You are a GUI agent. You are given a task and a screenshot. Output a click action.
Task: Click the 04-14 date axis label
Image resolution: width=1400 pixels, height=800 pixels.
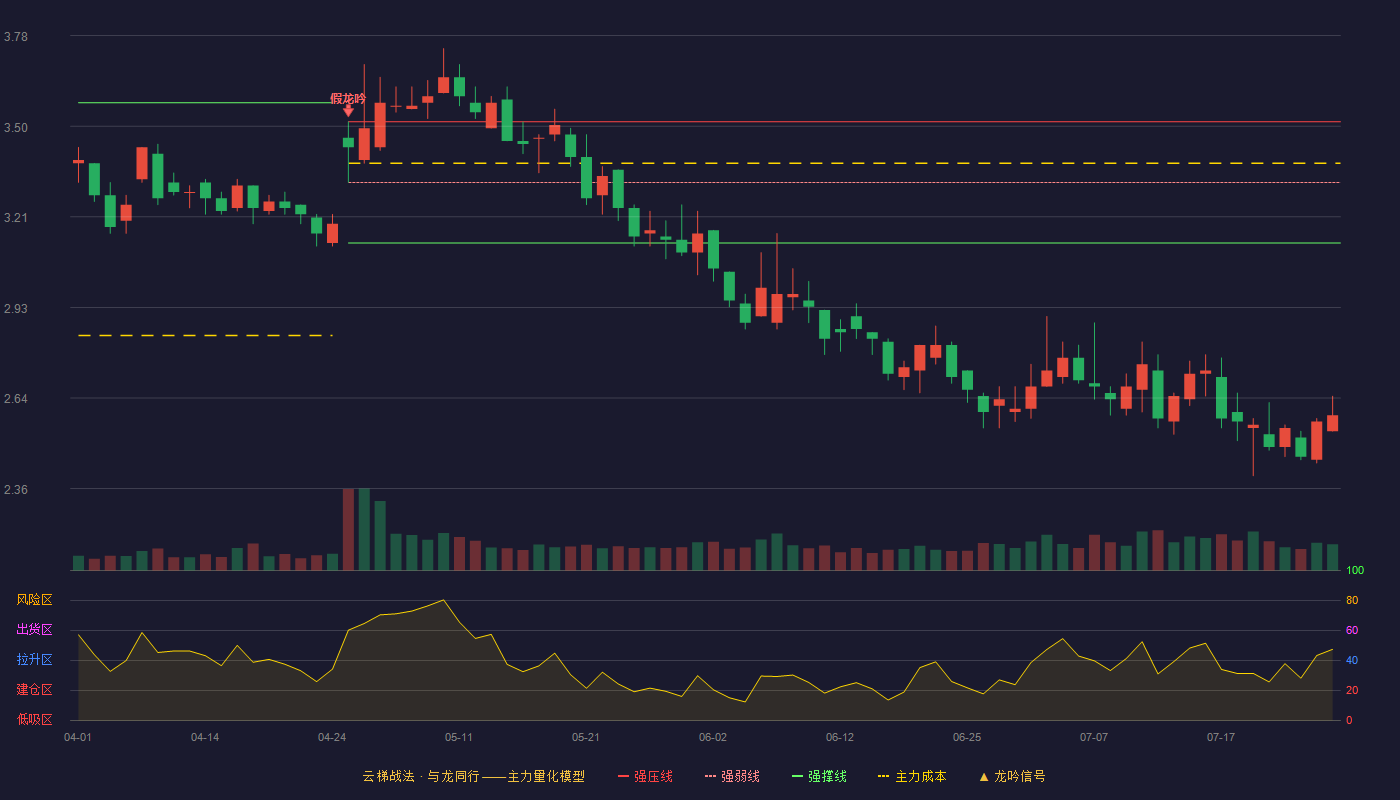click(205, 737)
